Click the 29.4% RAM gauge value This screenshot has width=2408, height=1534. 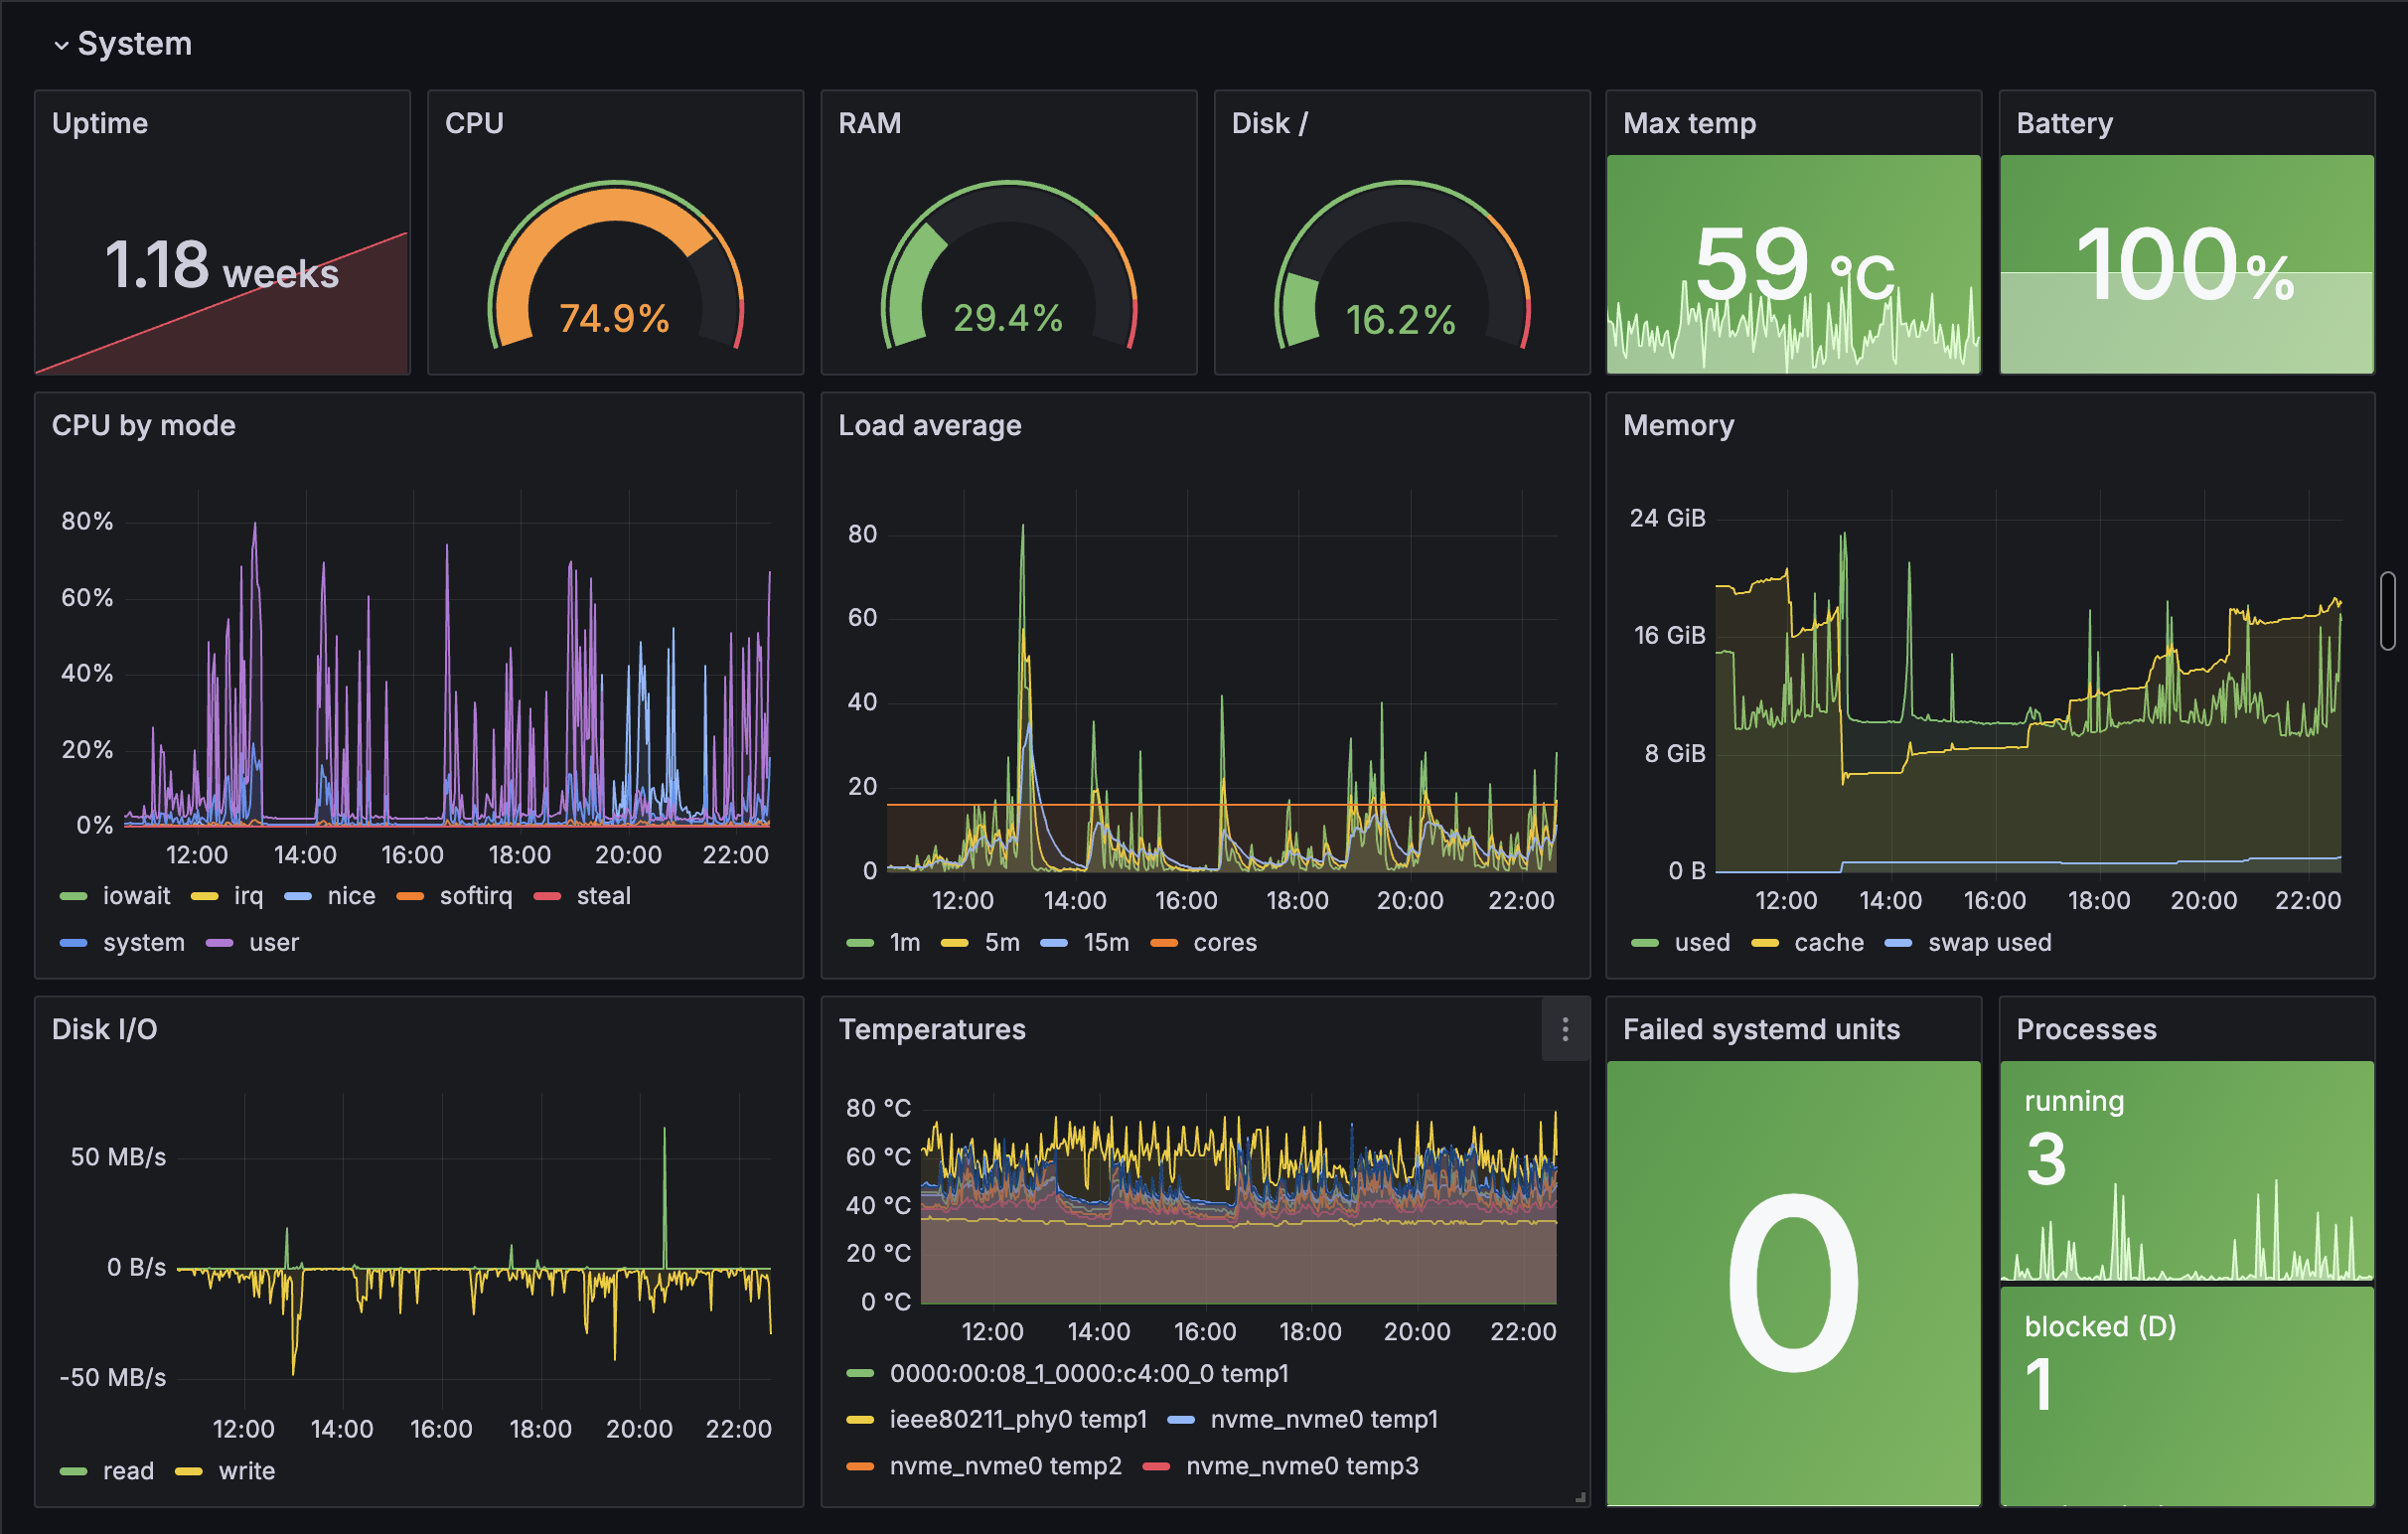1008,318
